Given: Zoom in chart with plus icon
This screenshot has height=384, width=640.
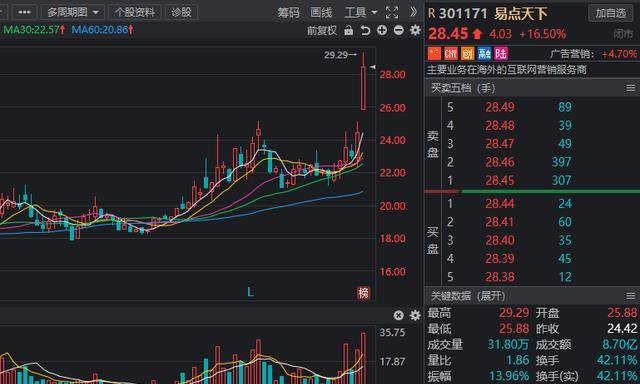Looking at the screenshot, I should [x=382, y=30].
